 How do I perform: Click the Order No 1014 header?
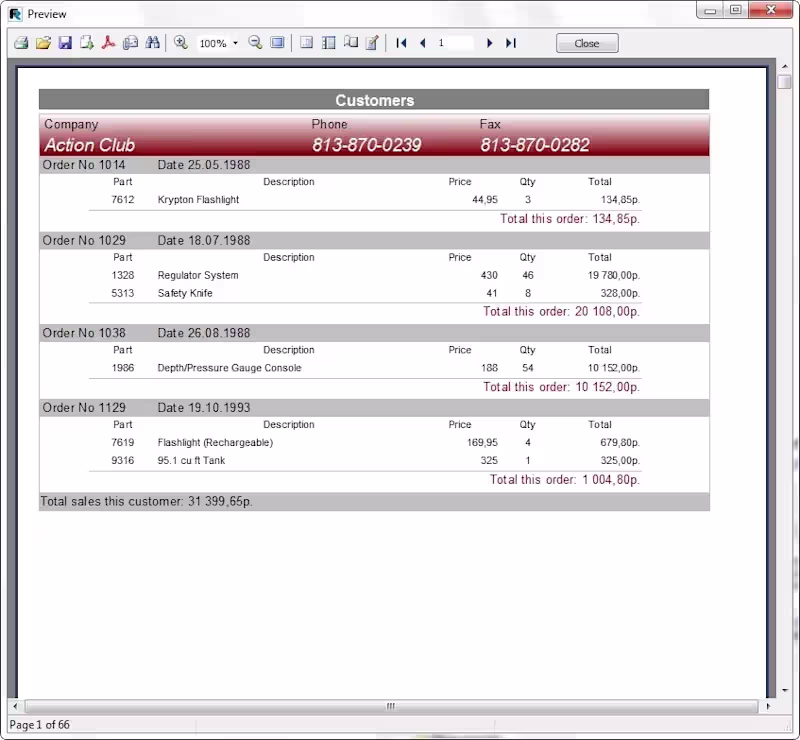point(84,165)
